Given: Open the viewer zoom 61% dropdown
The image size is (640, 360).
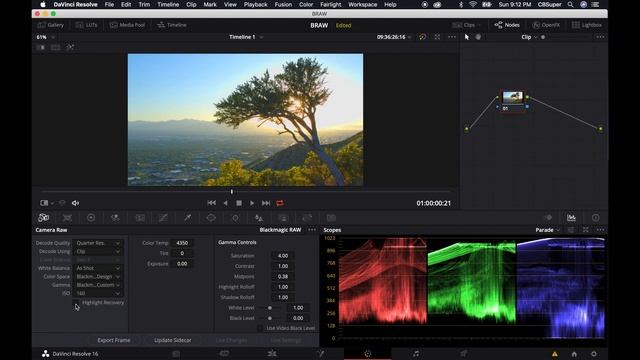Looking at the screenshot, I should pyautogui.click(x=46, y=37).
